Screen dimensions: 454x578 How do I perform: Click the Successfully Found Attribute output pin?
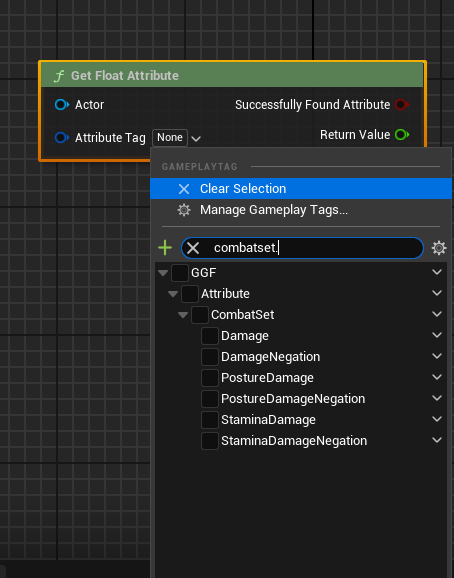(x=402, y=105)
